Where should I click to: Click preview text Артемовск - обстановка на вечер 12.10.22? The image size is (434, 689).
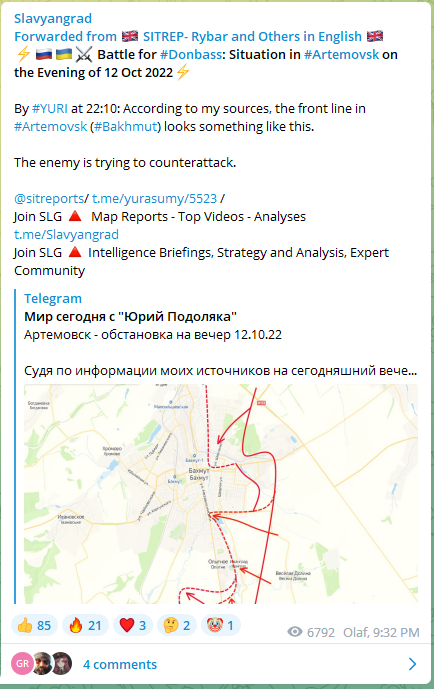(x=153, y=335)
